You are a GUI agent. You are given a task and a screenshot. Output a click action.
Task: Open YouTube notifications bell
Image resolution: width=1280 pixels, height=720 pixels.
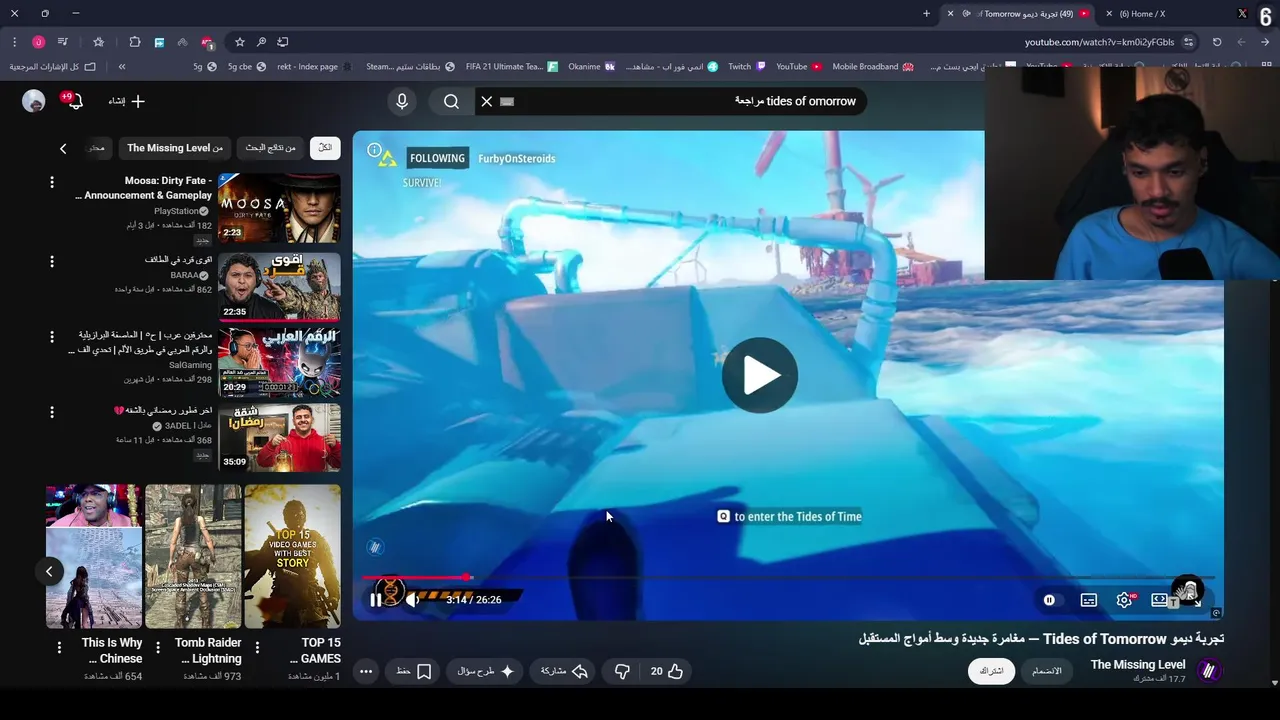(73, 101)
